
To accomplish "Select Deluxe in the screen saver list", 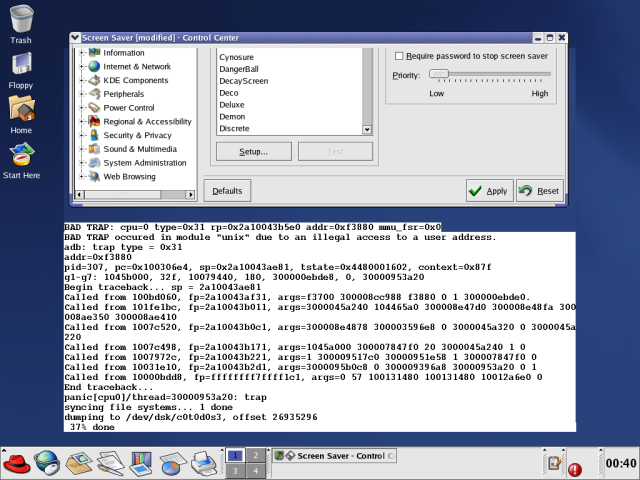I will tap(232, 104).
